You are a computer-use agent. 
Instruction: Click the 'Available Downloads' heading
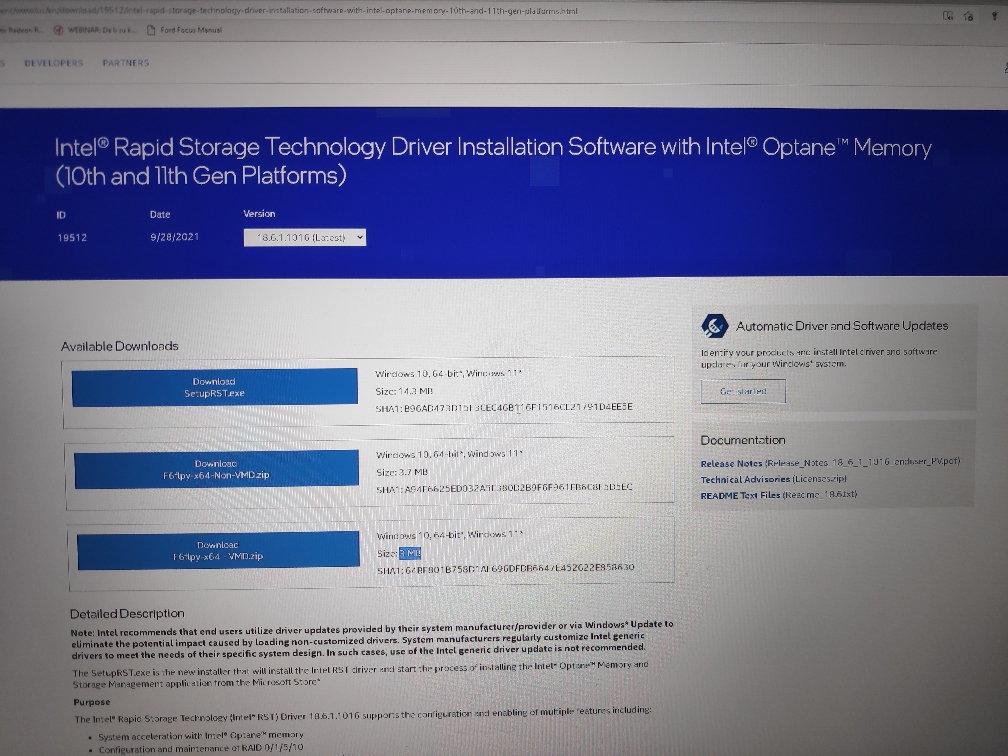tap(120, 346)
